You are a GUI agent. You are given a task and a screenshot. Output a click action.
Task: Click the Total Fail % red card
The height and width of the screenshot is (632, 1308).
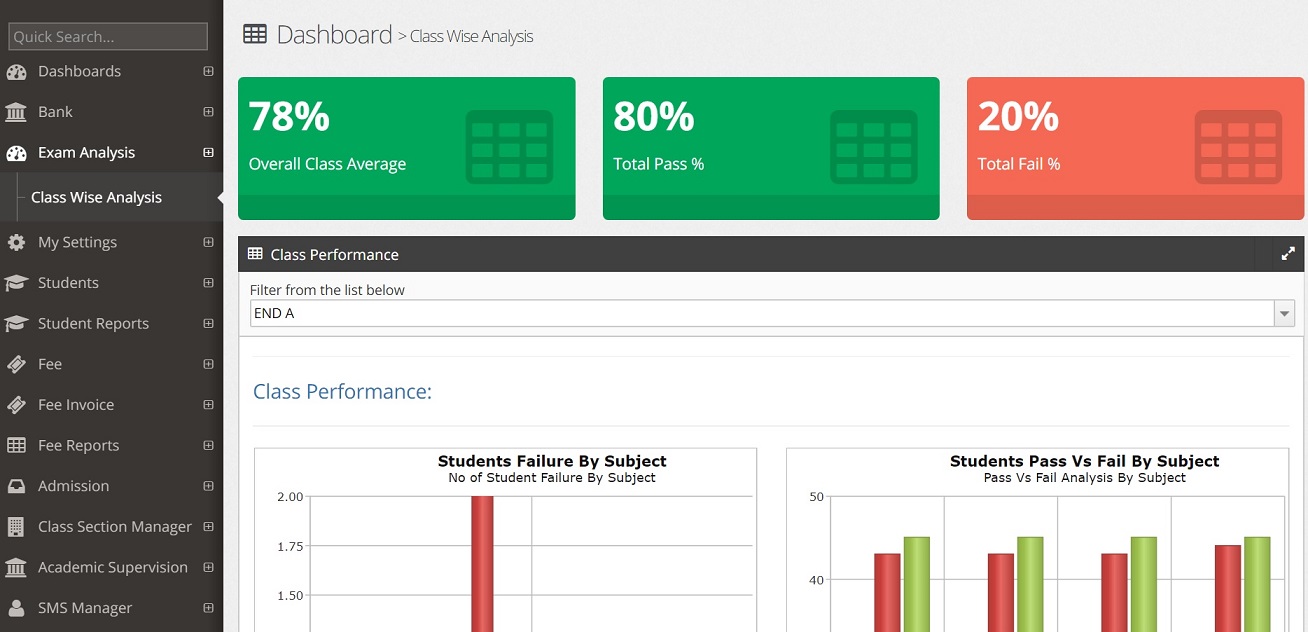pyautogui.click(x=1135, y=148)
